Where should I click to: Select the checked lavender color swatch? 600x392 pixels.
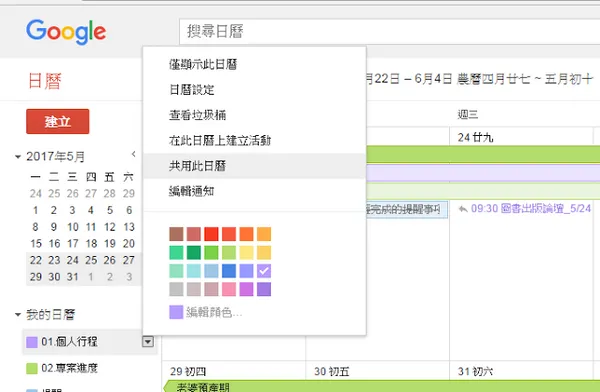(x=264, y=271)
